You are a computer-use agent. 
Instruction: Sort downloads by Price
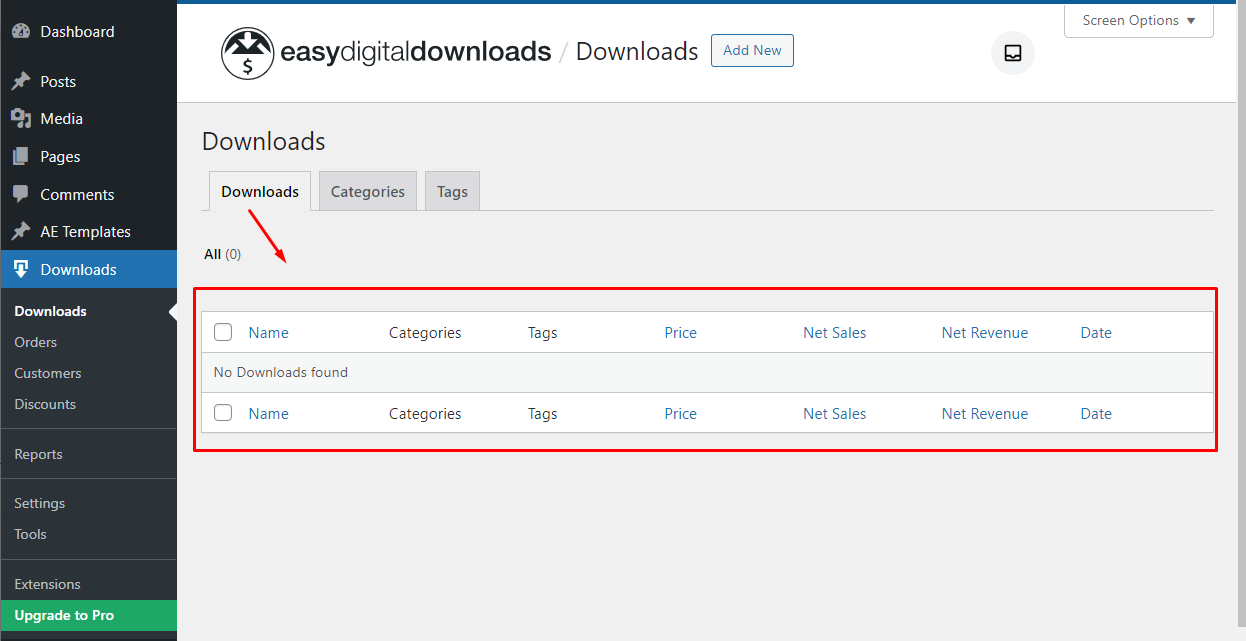[680, 332]
